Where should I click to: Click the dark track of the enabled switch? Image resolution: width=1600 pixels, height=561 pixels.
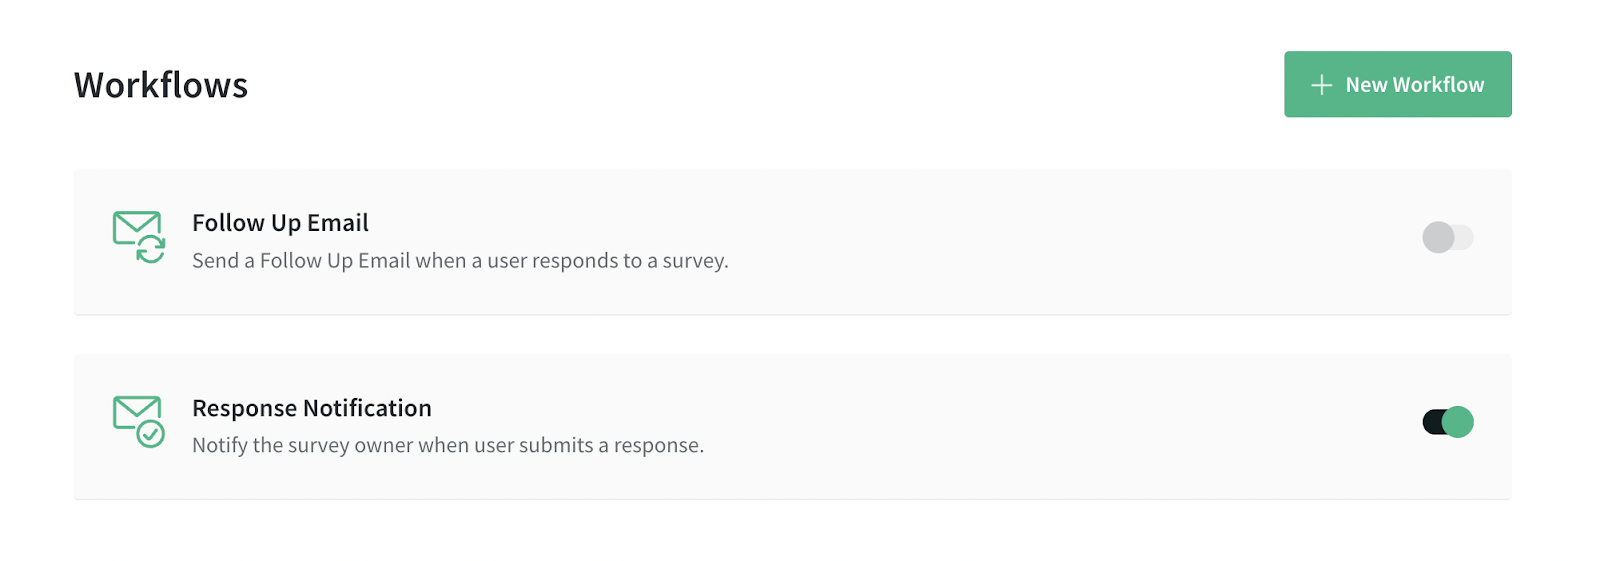point(1432,422)
